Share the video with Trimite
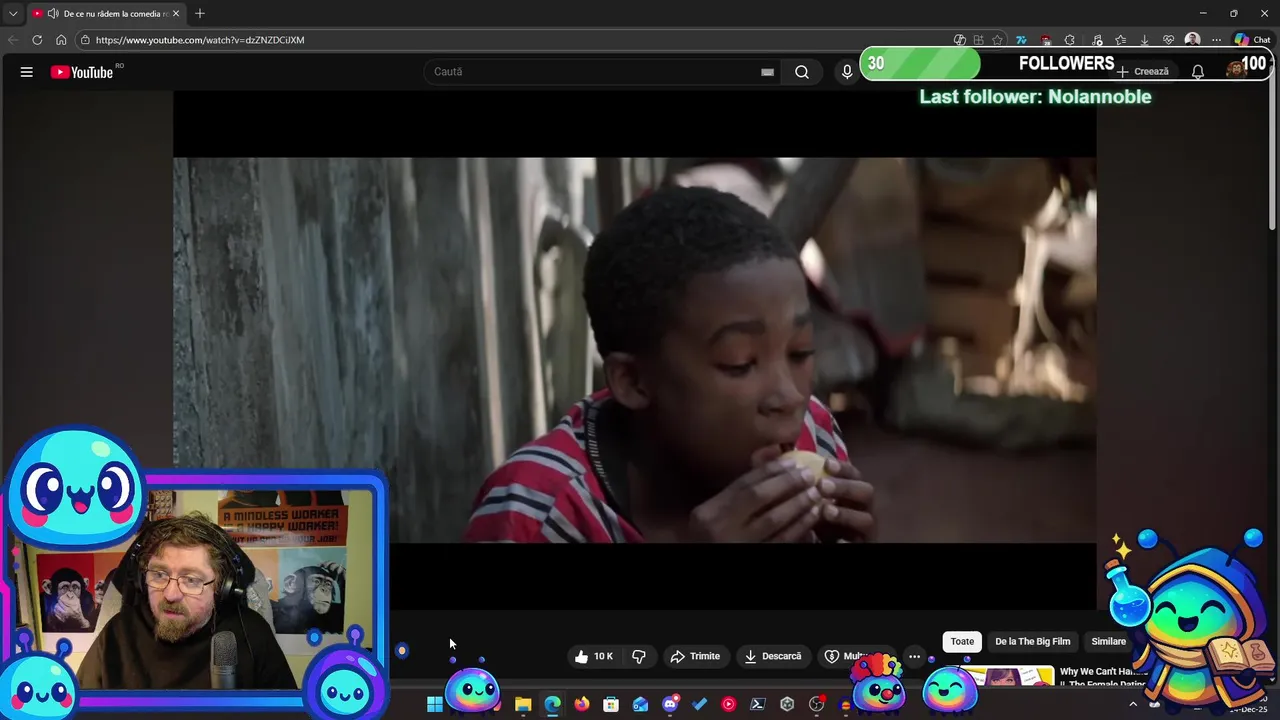1280x720 pixels. 695,656
